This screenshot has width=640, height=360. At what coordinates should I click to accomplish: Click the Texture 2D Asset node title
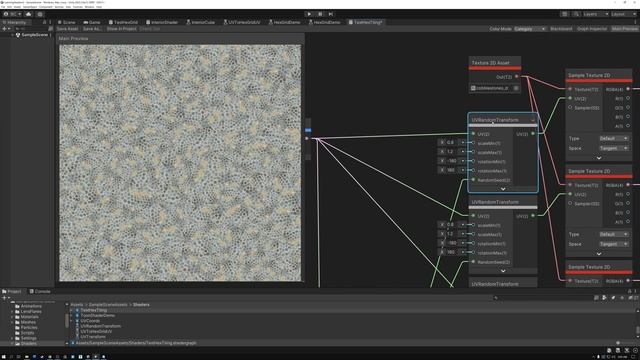[x=491, y=63]
